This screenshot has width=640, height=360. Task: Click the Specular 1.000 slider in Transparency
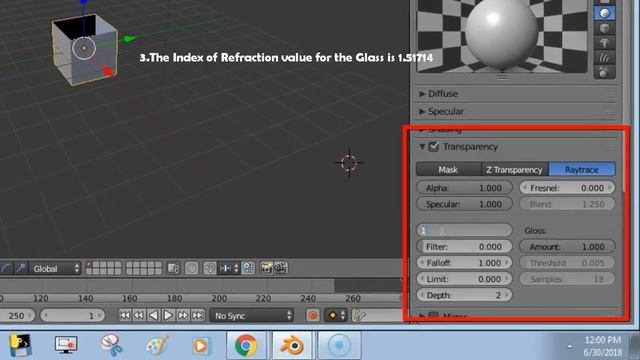coord(464,204)
